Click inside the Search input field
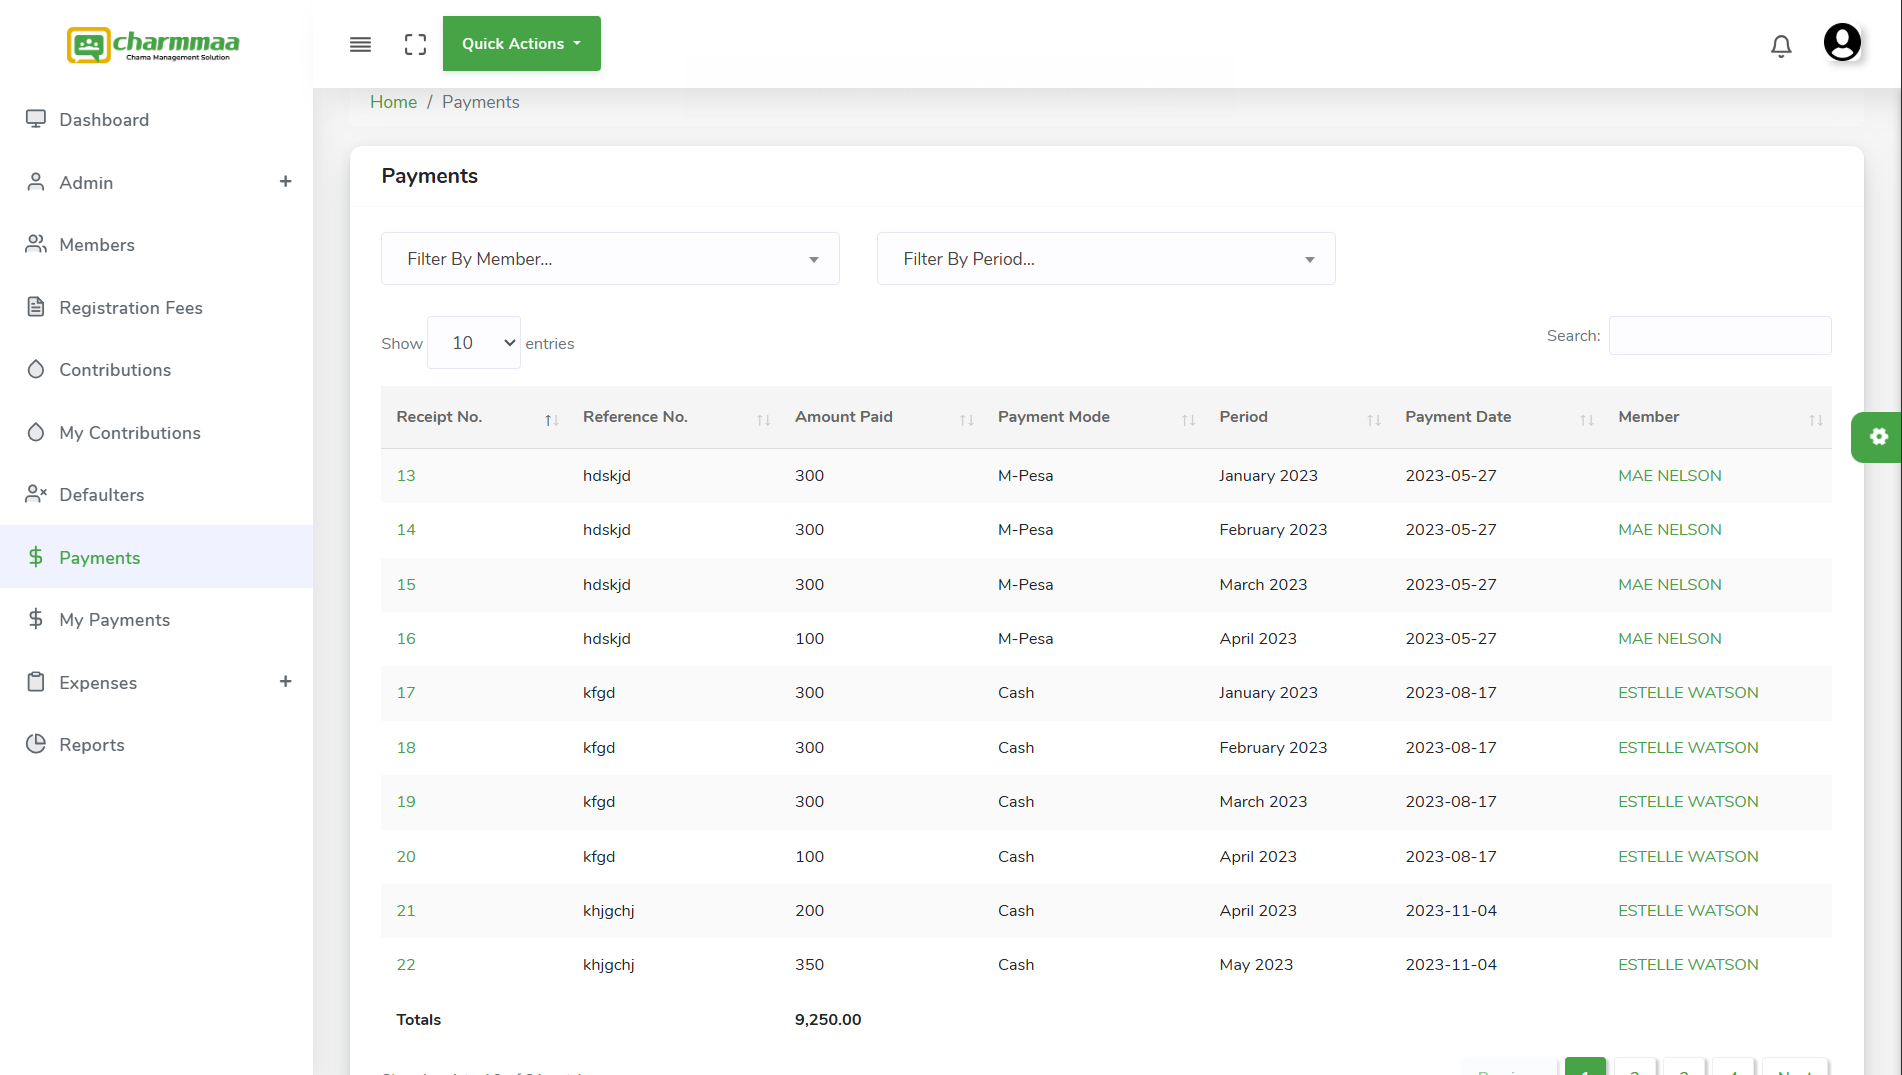 tap(1719, 335)
